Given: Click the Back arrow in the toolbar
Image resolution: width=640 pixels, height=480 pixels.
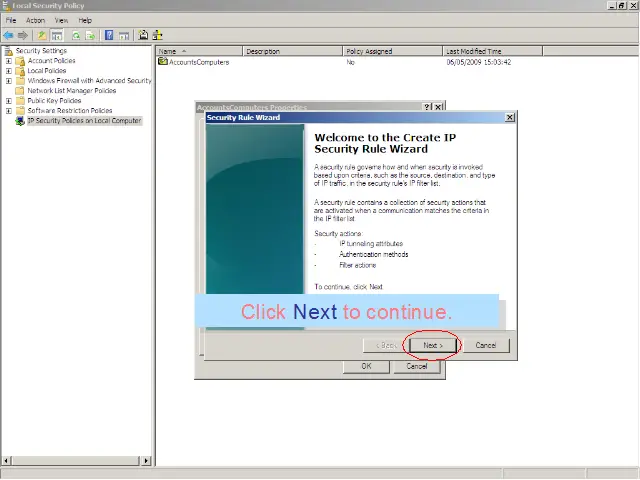Looking at the screenshot, I should click(x=8, y=35).
